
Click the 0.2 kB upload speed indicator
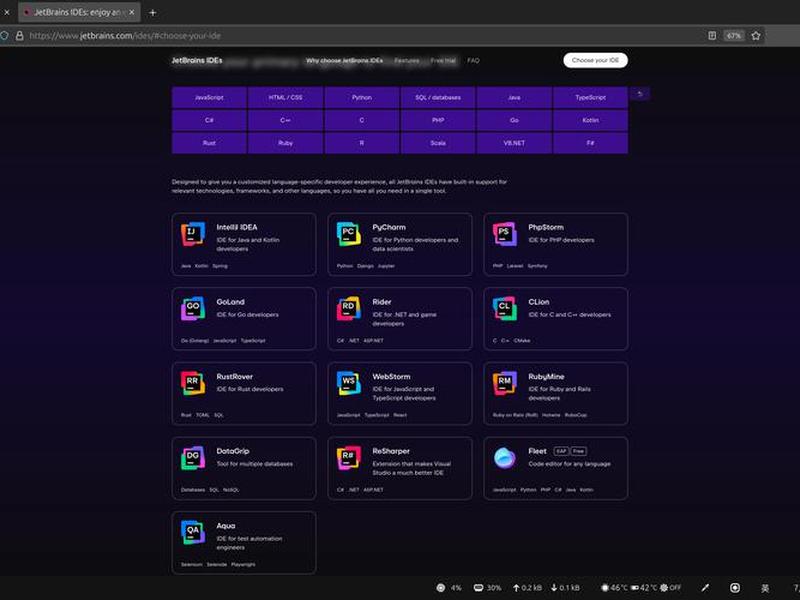pyautogui.click(x=528, y=588)
